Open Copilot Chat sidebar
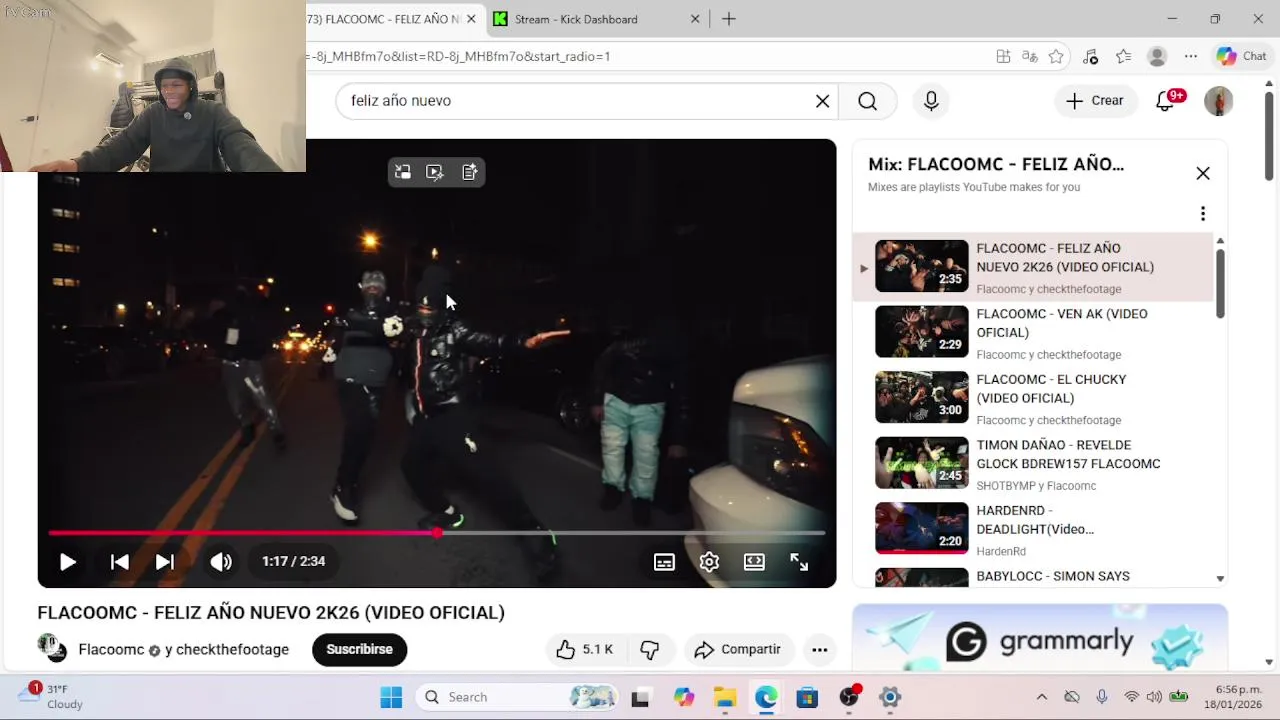This screenshot has height=720, width=1280. (1241, 57)
